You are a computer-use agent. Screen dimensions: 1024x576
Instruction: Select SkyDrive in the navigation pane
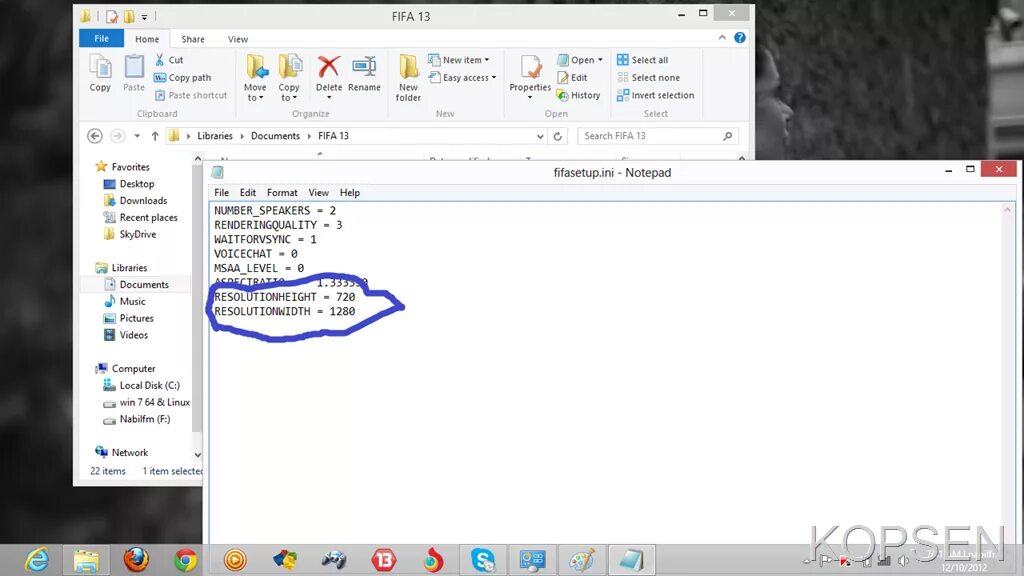[x=137, y=234]
